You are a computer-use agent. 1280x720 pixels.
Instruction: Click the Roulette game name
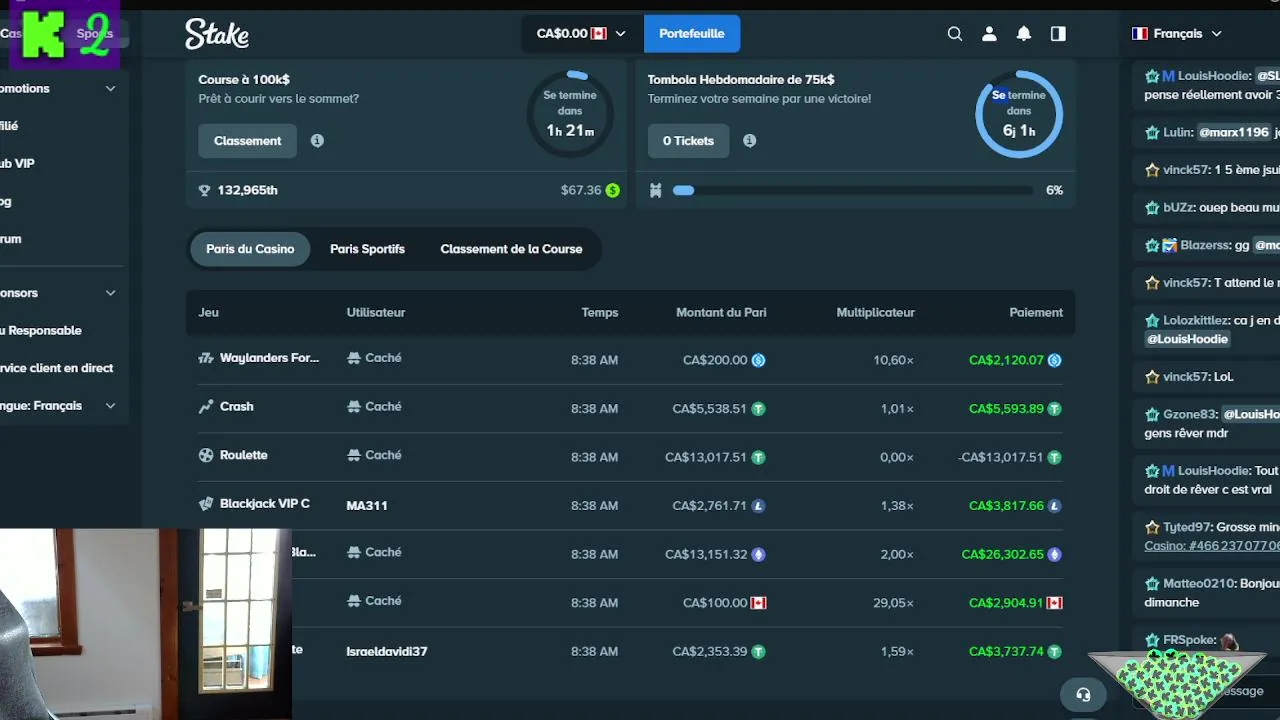[x=244, y=455]
